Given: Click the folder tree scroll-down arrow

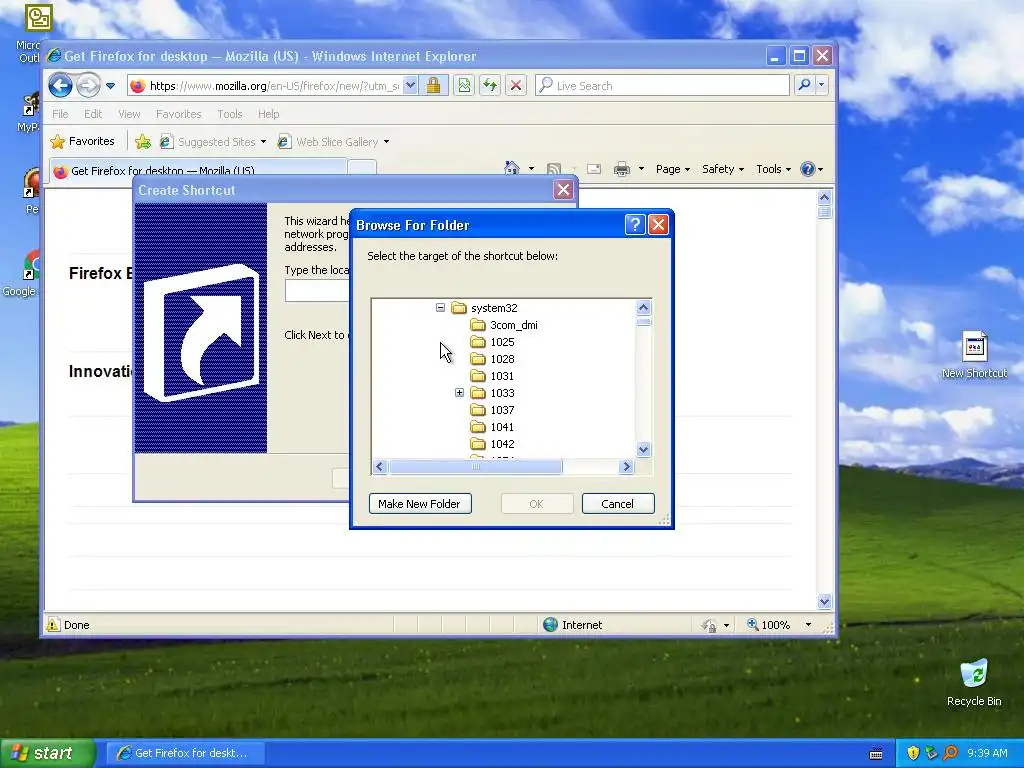Looking at the screenshot, I should [x=643, y=449].
